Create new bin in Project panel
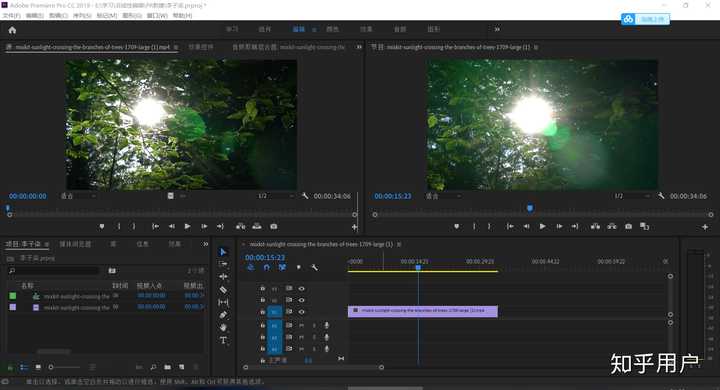Screen dimensions: 720x390 pos(168,367)
